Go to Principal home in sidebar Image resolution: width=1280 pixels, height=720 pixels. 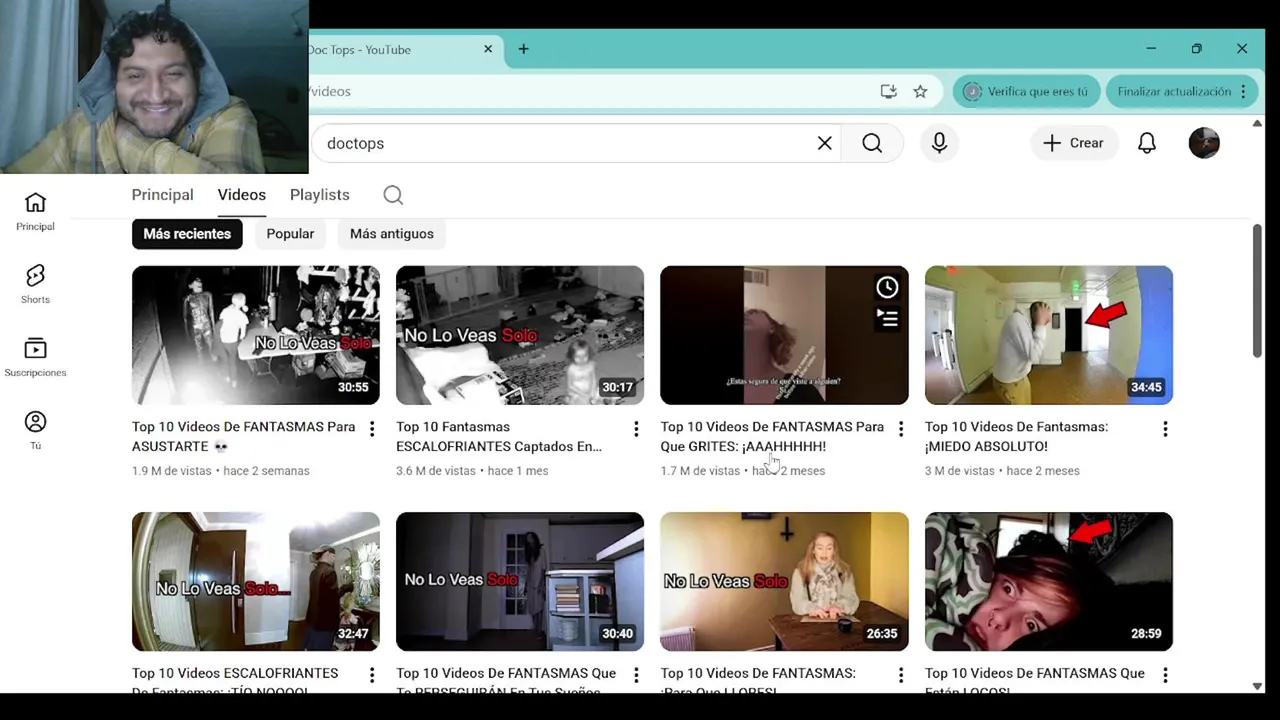(x=35, y=212)
